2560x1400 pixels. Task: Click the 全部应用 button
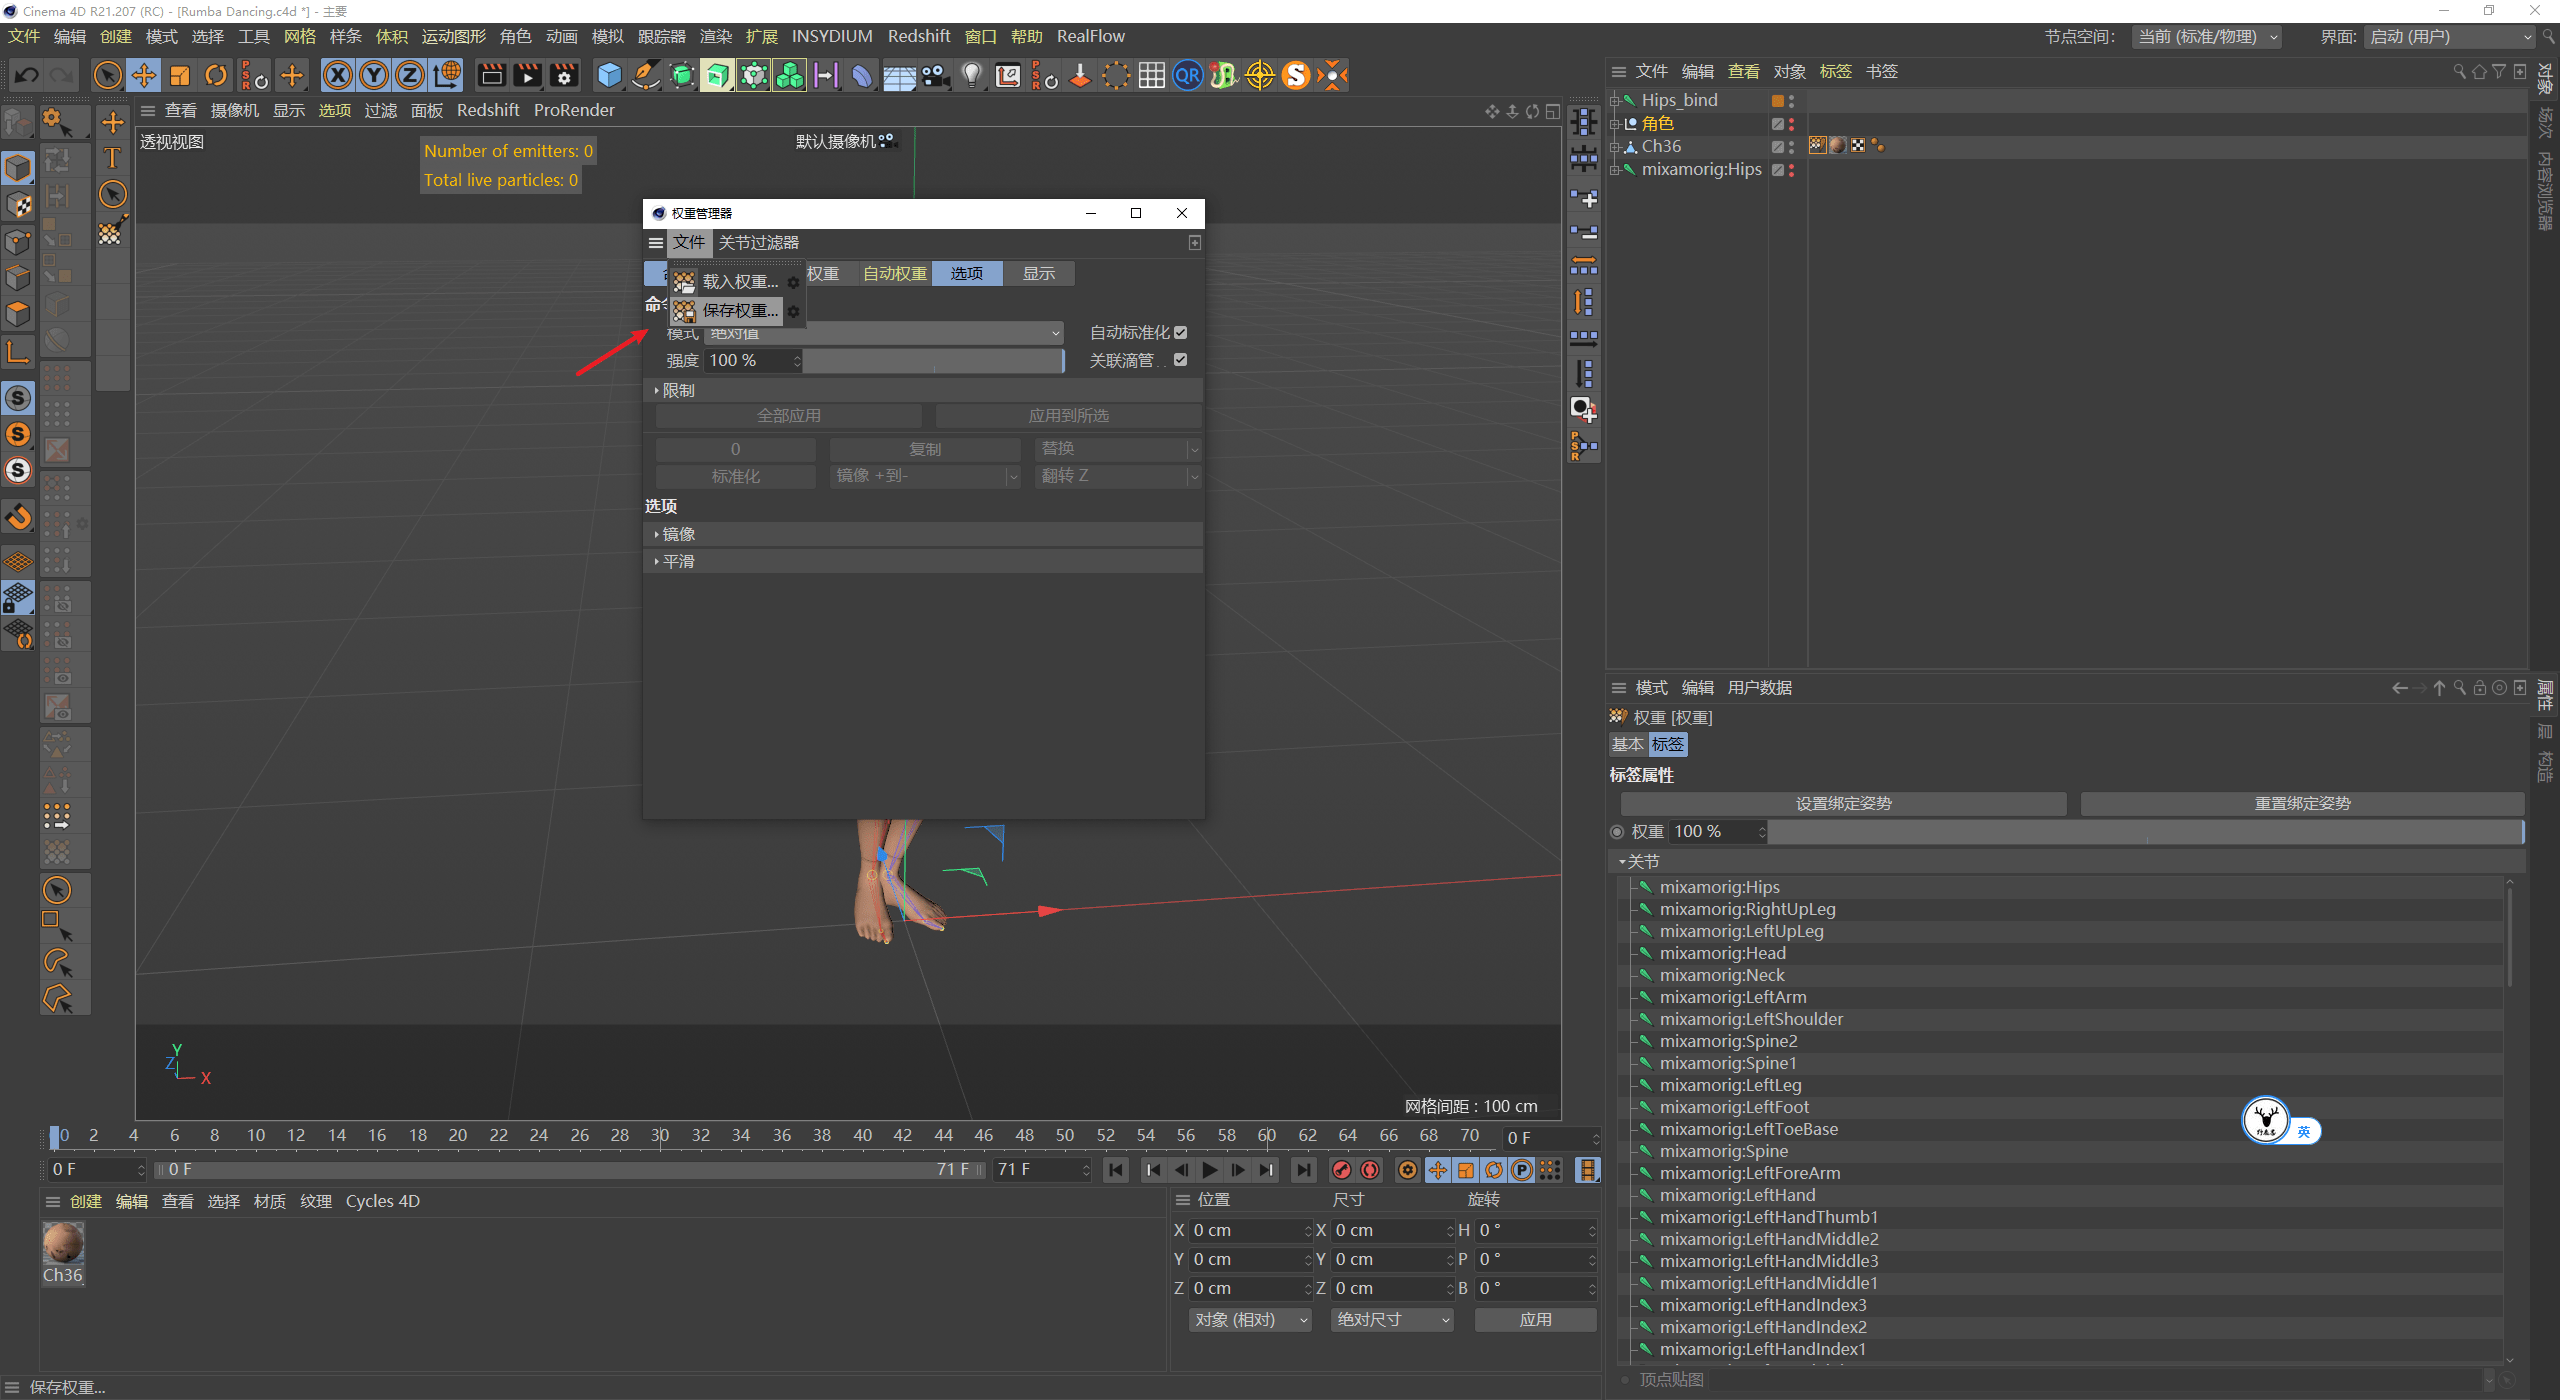click(789, 415)
